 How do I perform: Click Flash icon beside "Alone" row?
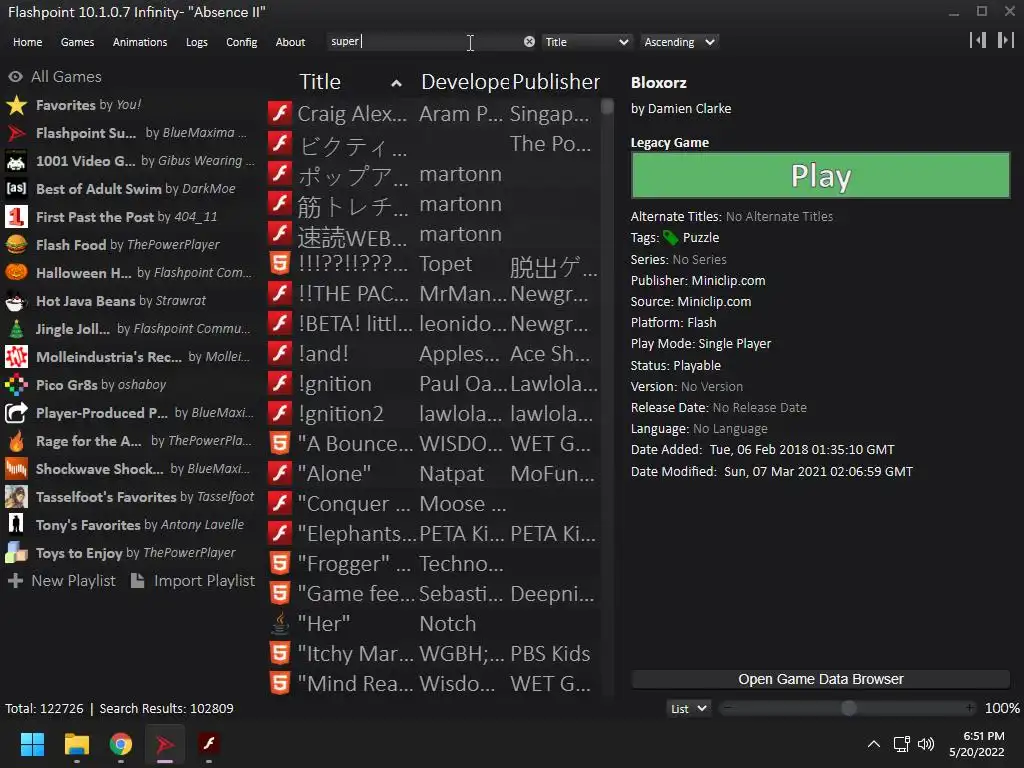click(280, 473)
